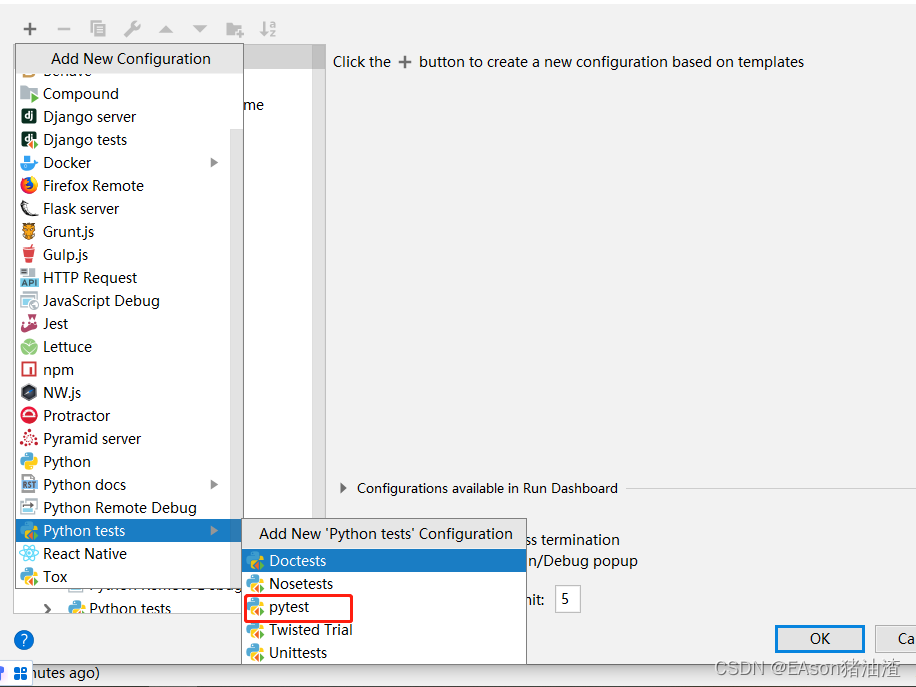
Task: Select Pyramid server from the list
Action: click(123, 439)
